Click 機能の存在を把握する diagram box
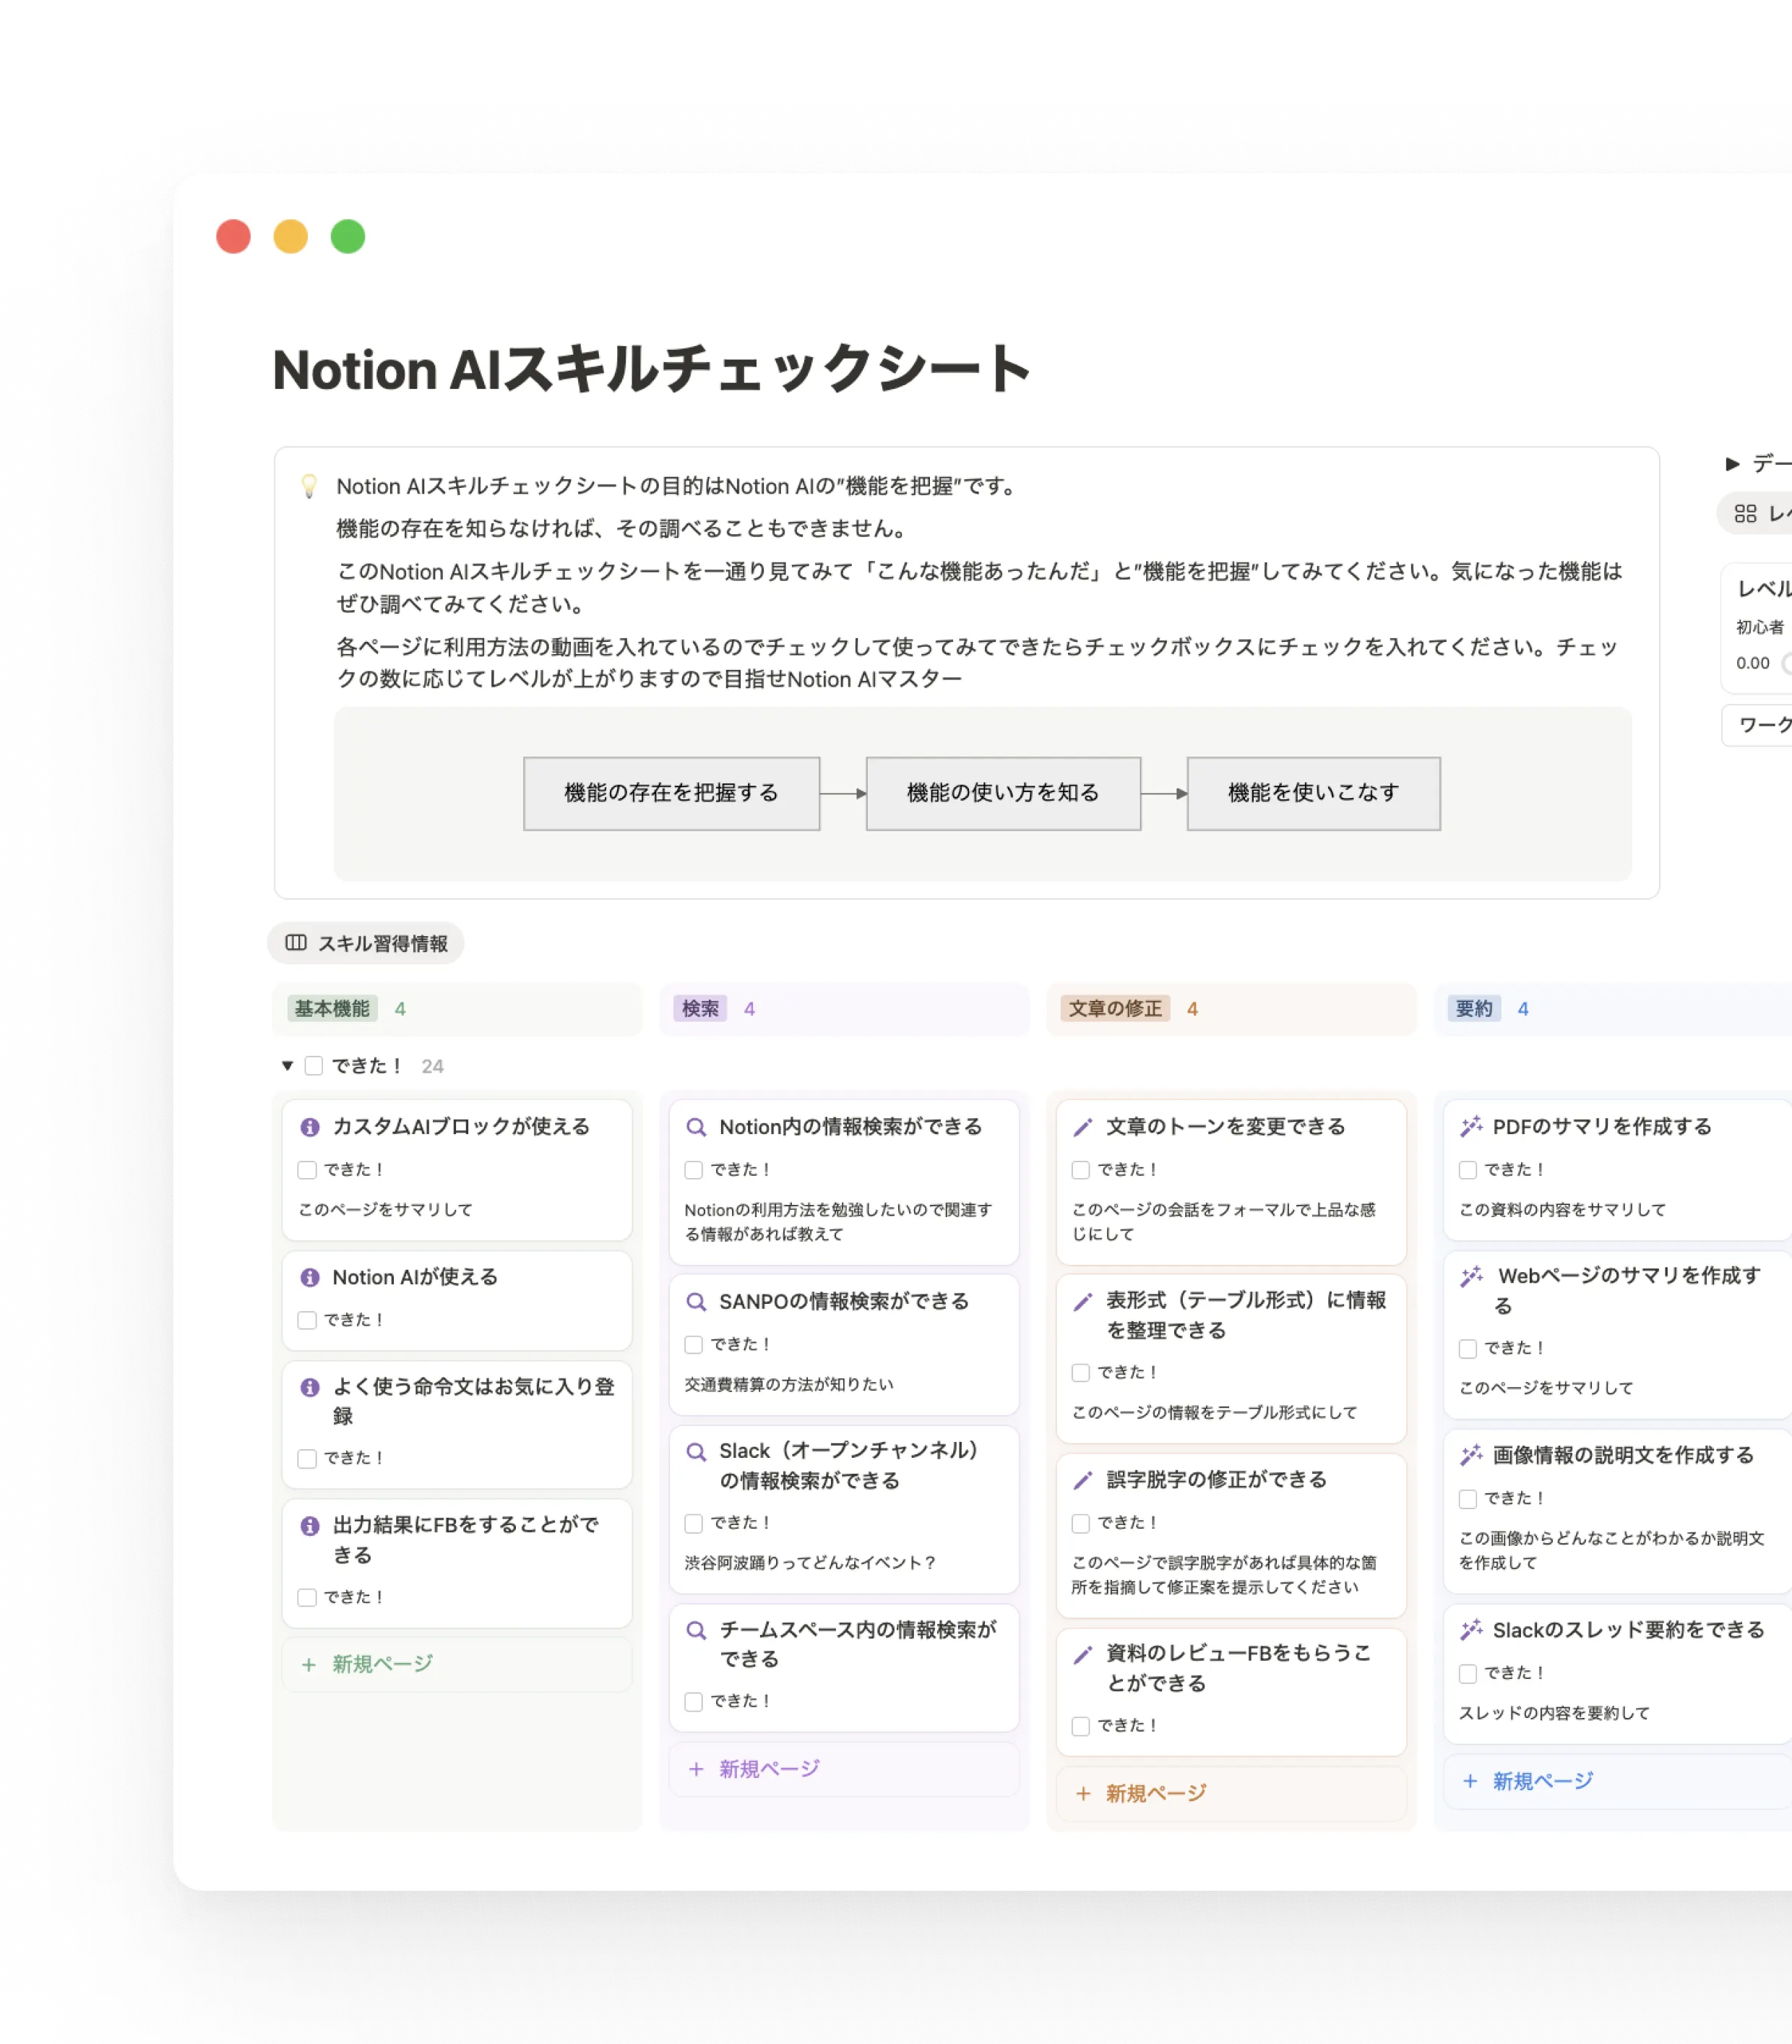Image resolution: width=1792 pixels, height=2044 pixels. (671, 793)
